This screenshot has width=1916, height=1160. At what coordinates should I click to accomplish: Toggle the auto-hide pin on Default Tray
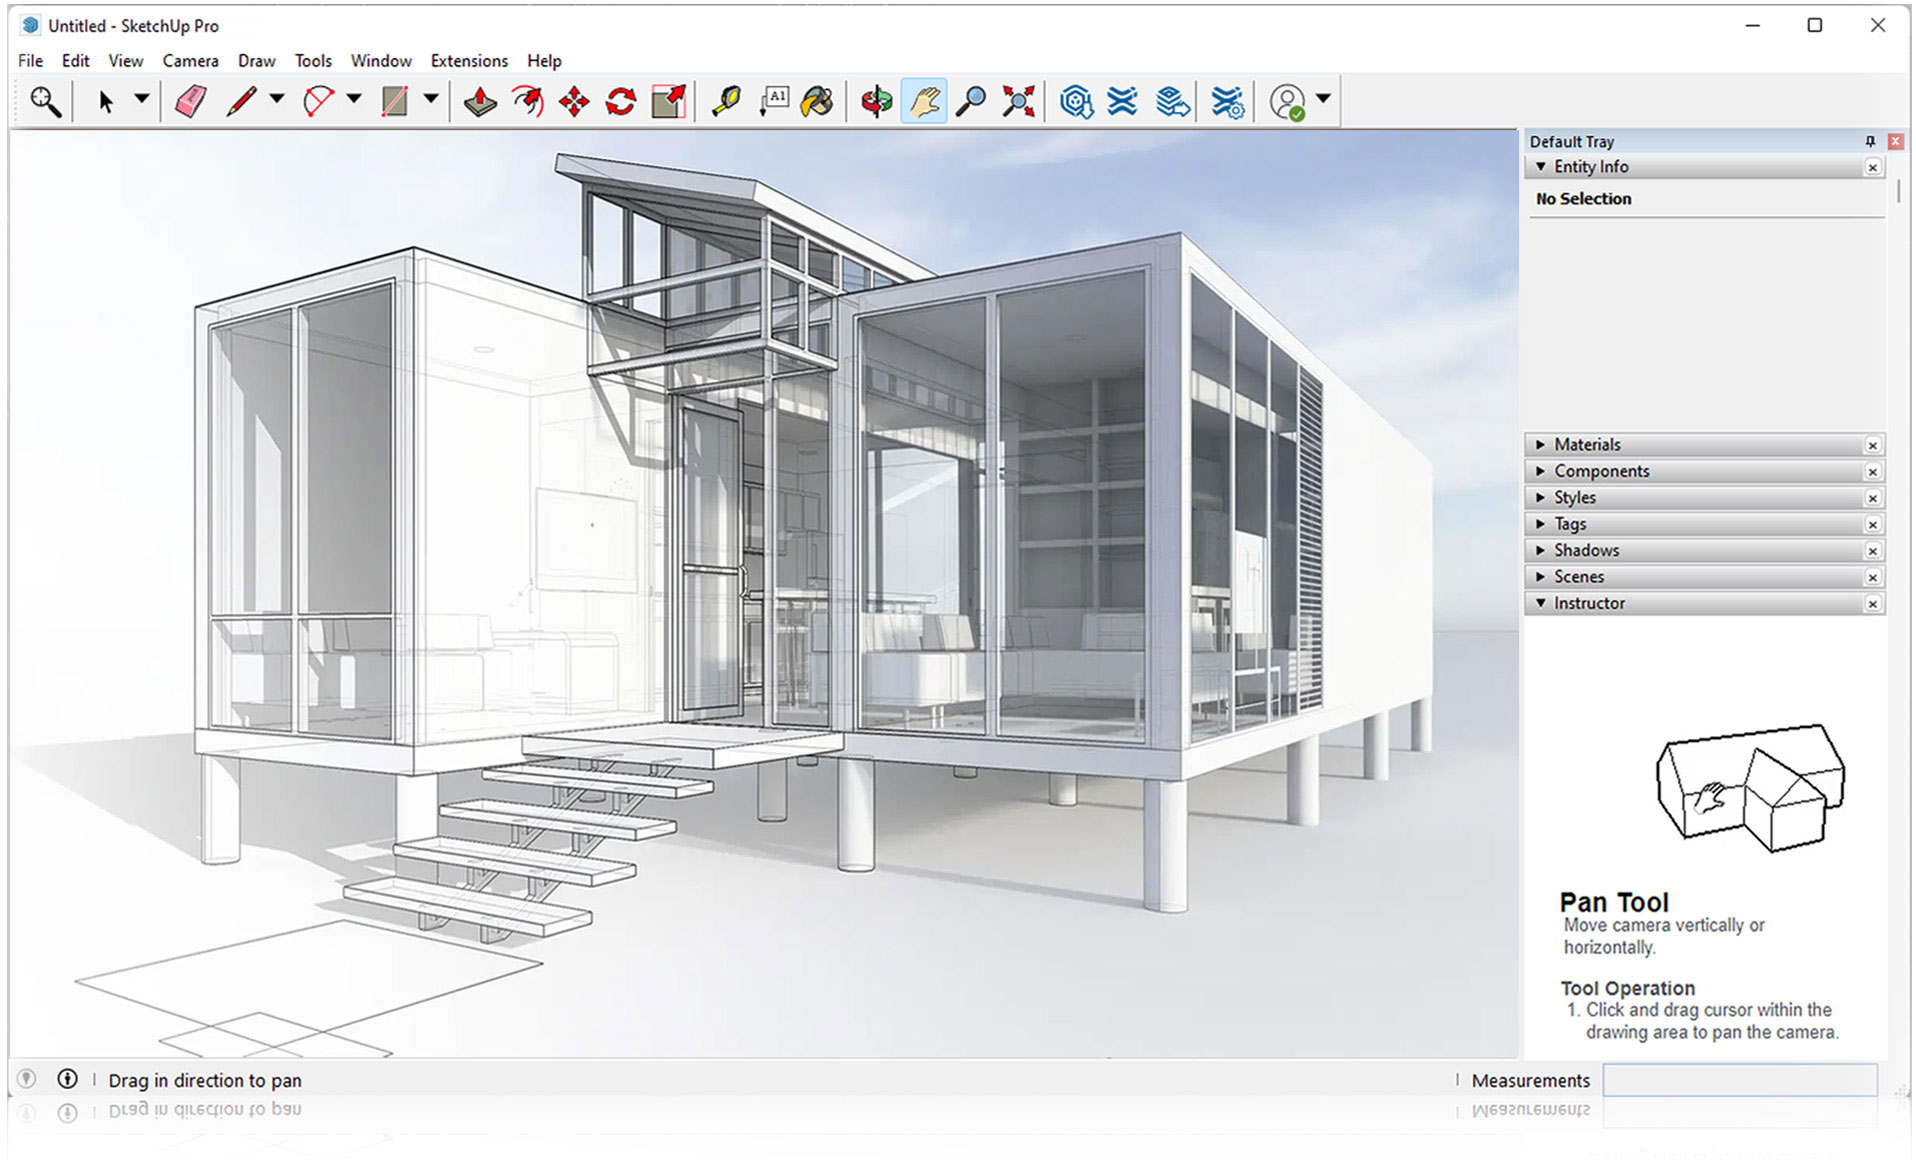(1869, 141)
